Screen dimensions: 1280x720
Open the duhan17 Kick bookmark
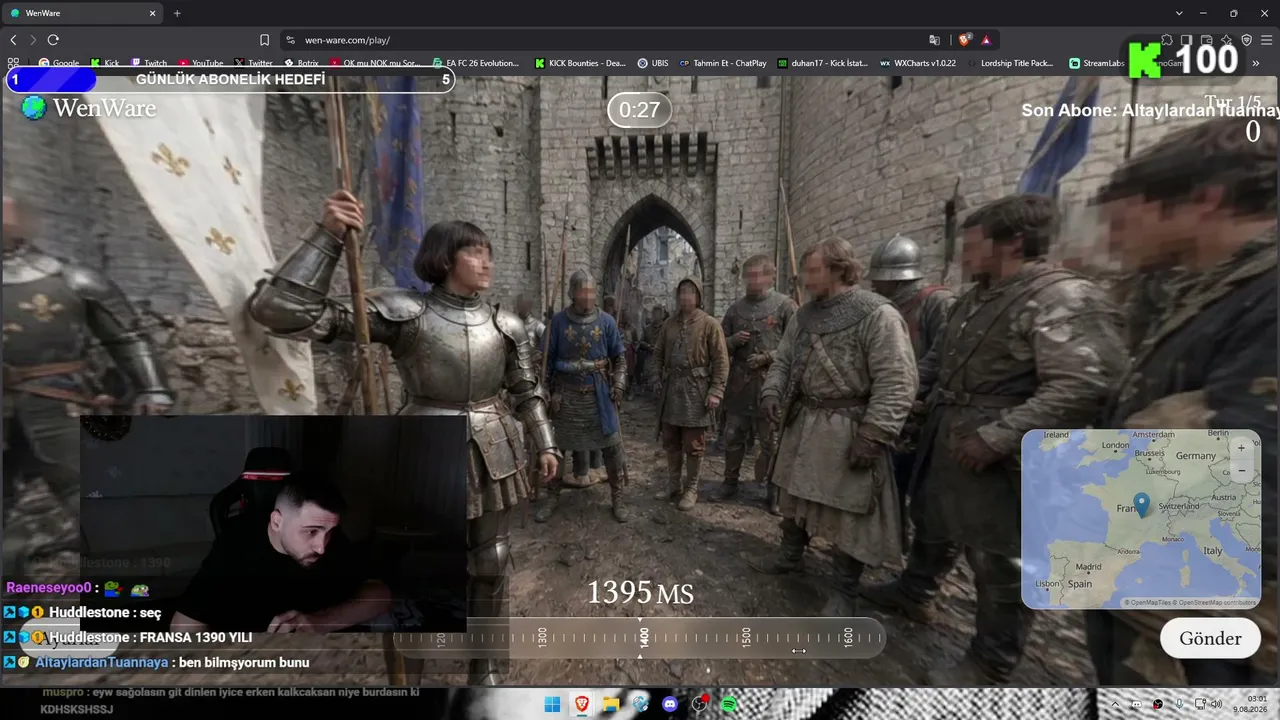coord(823,63)
